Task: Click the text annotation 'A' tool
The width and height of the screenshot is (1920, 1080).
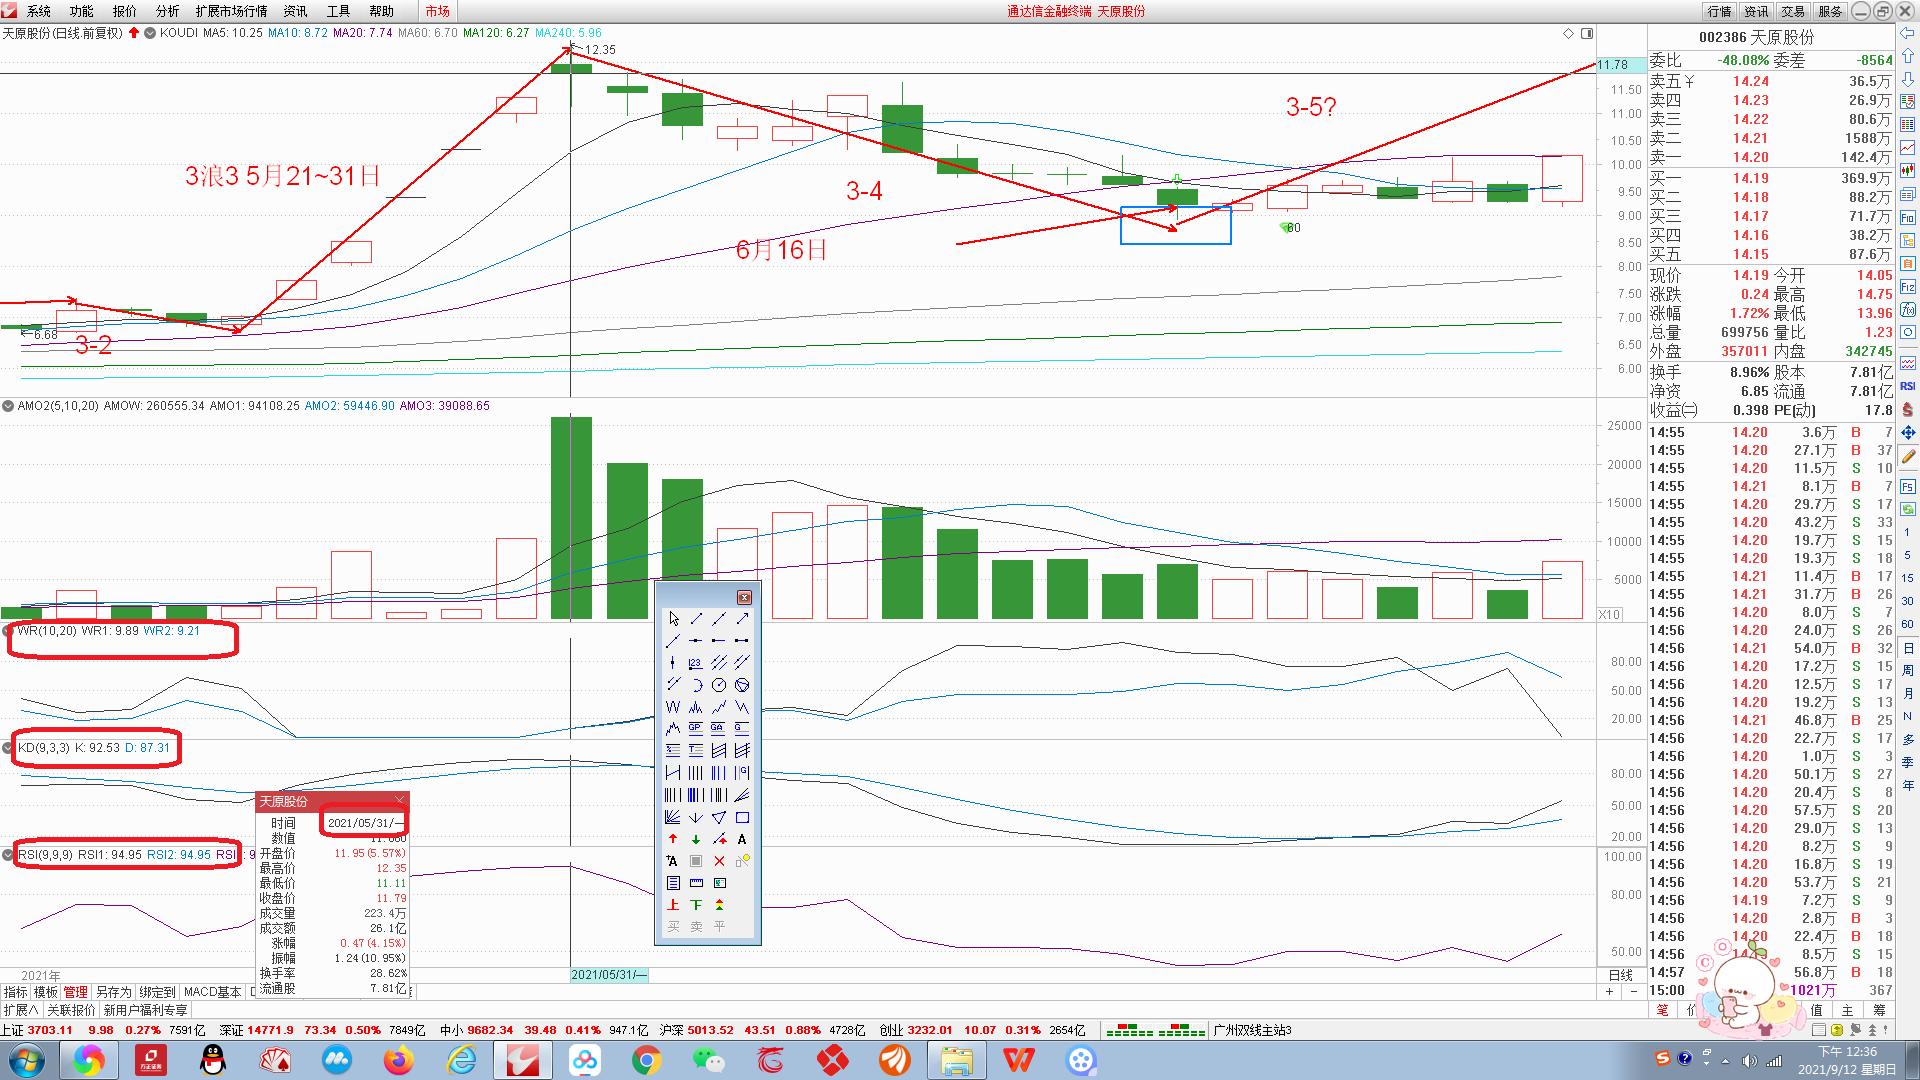Action: 742,839
